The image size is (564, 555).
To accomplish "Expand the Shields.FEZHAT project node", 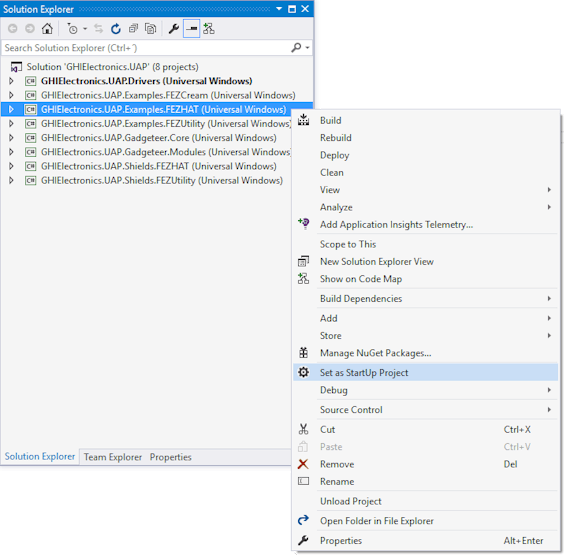I will (x=11, y=166).
